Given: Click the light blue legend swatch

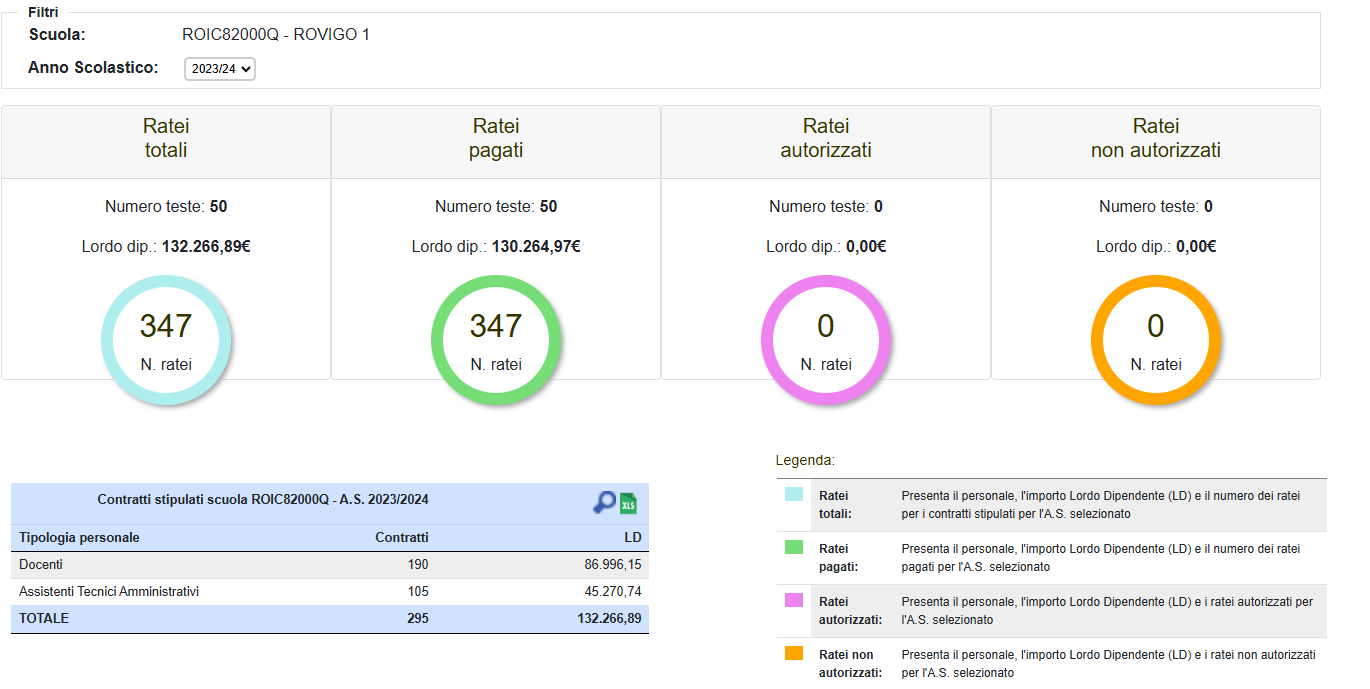Looking at the screenshot, I should click(794, 494).
